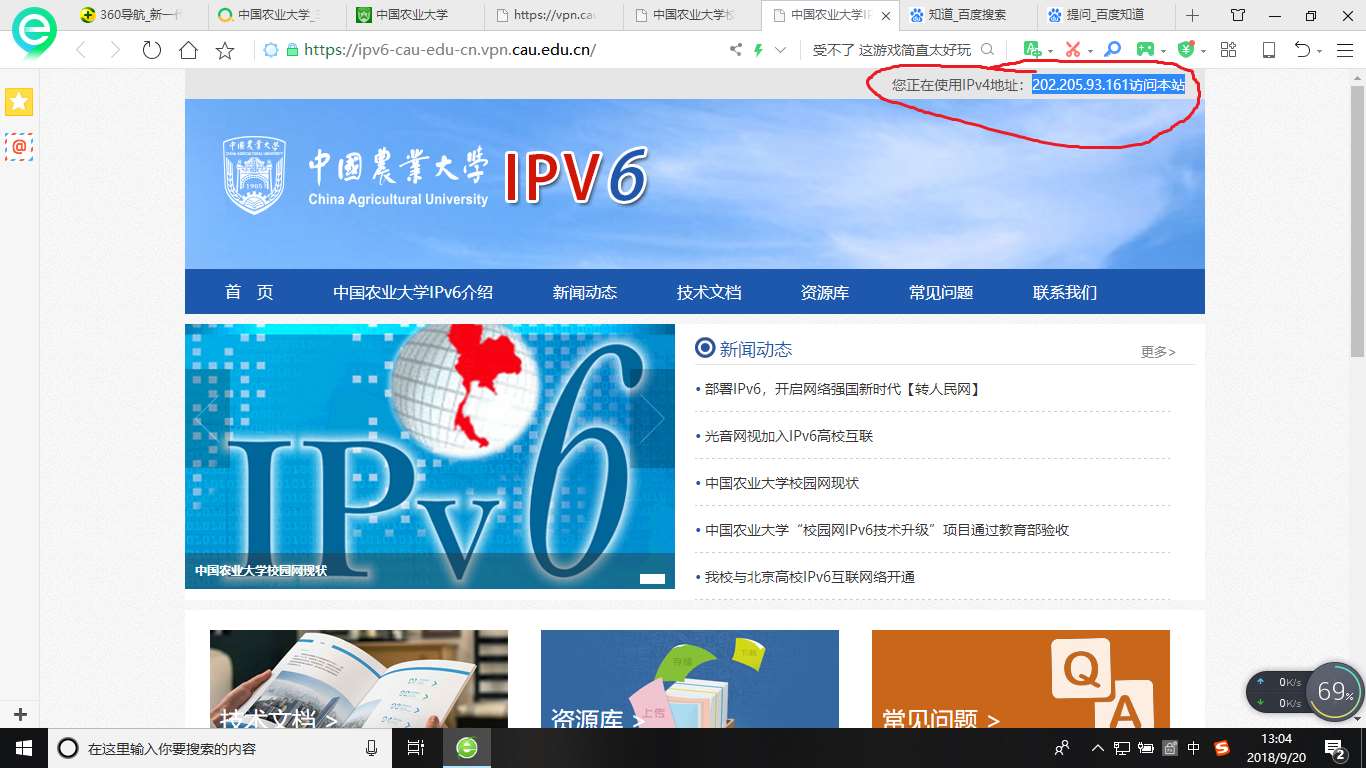Click the 更多> link in news section
The height and width of the screenshot is (768, 1366).
point(1158,352)
